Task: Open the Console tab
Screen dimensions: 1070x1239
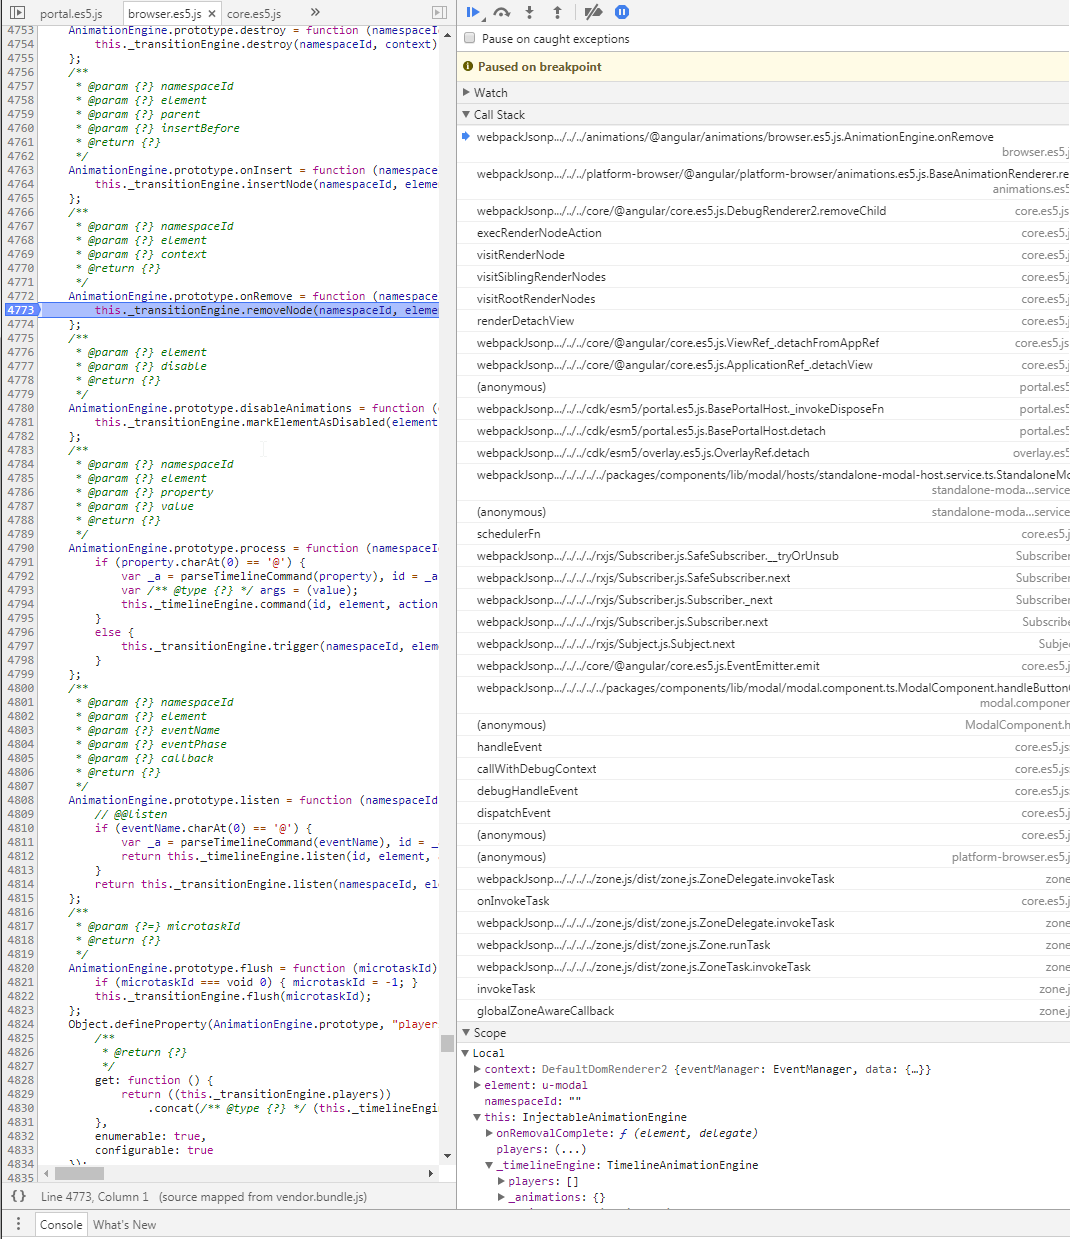Action: tap(60, 1224)
